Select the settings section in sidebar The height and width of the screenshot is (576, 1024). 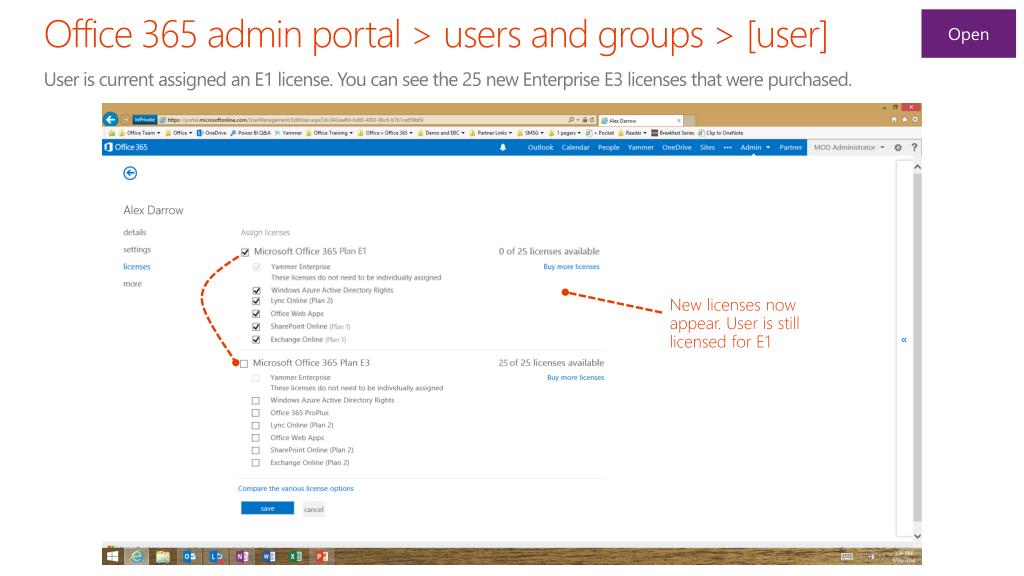[136, 249]
